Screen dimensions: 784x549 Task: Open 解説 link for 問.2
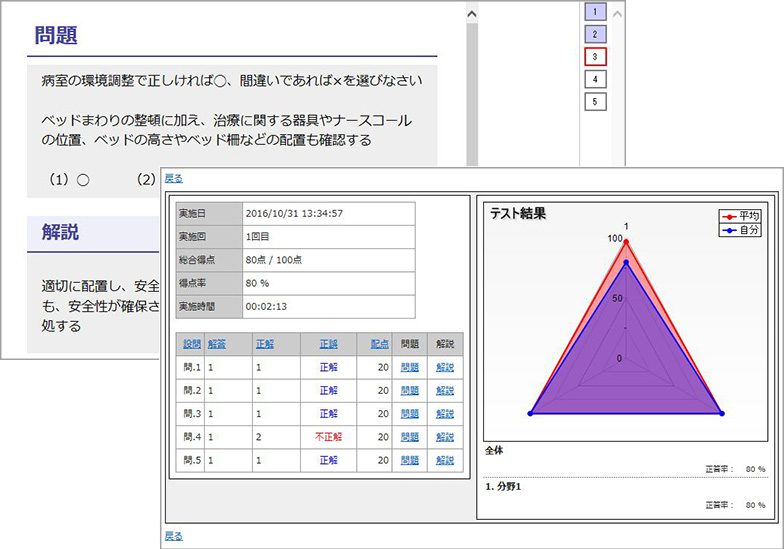pos(445,390)
